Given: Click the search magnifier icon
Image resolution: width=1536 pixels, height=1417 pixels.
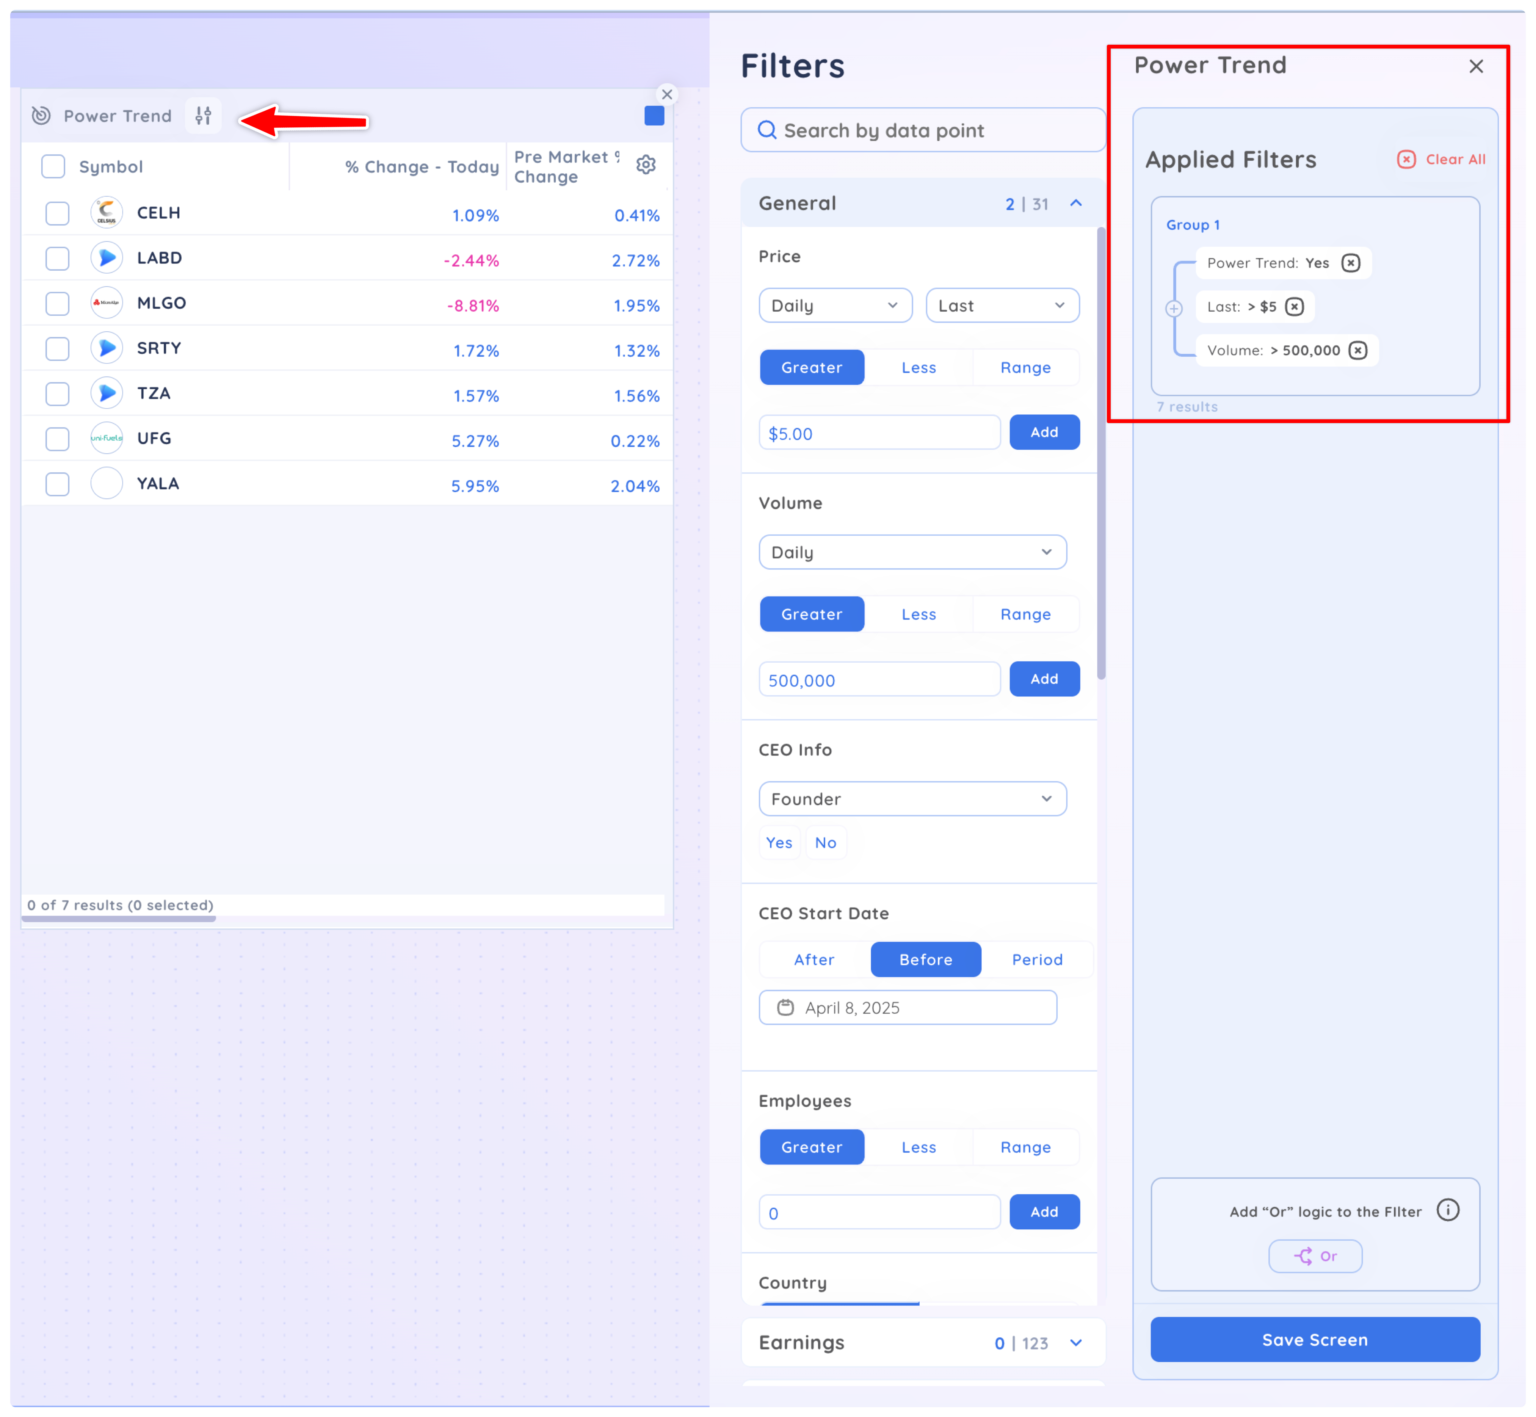Looking at the screenshot, I should click(x=767, y=130).
